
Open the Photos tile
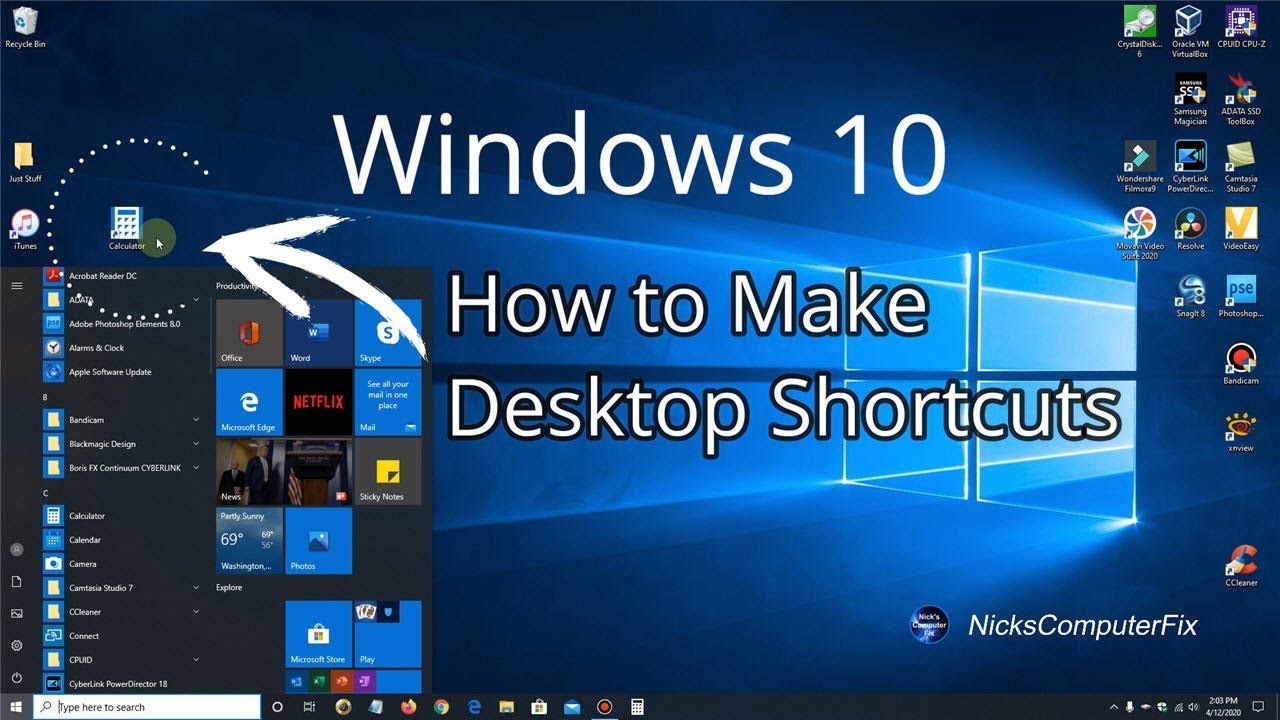click(x=318, y=540)
